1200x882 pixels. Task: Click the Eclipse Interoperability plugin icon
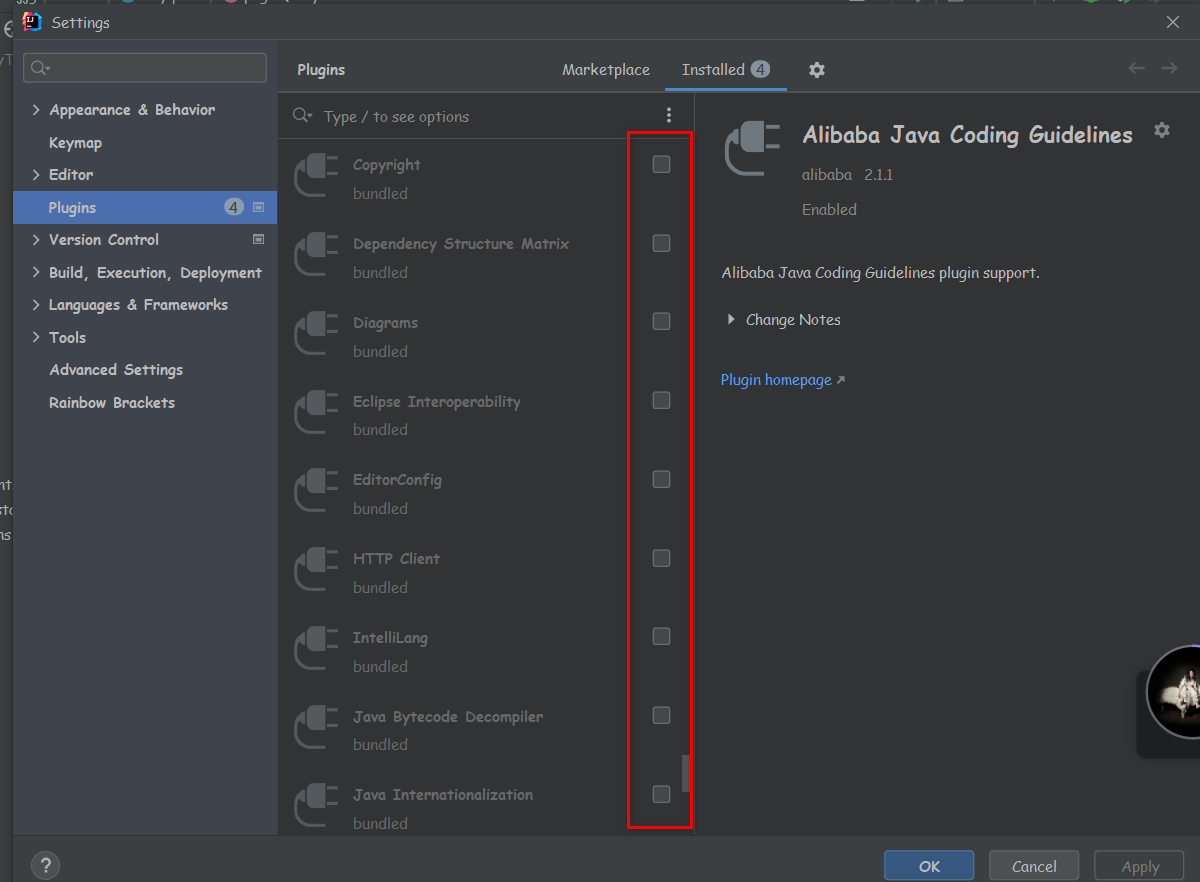(x=316, y=412)
